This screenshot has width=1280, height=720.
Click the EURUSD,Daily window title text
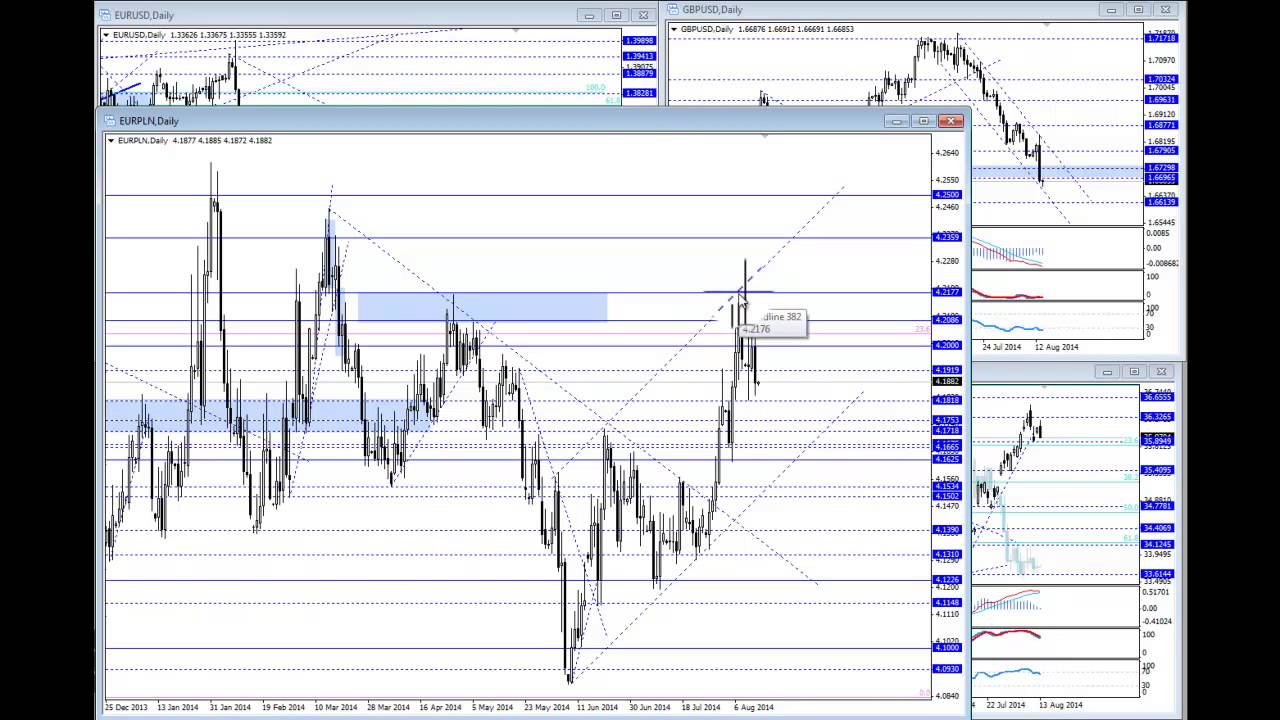[x=144, y=15]
